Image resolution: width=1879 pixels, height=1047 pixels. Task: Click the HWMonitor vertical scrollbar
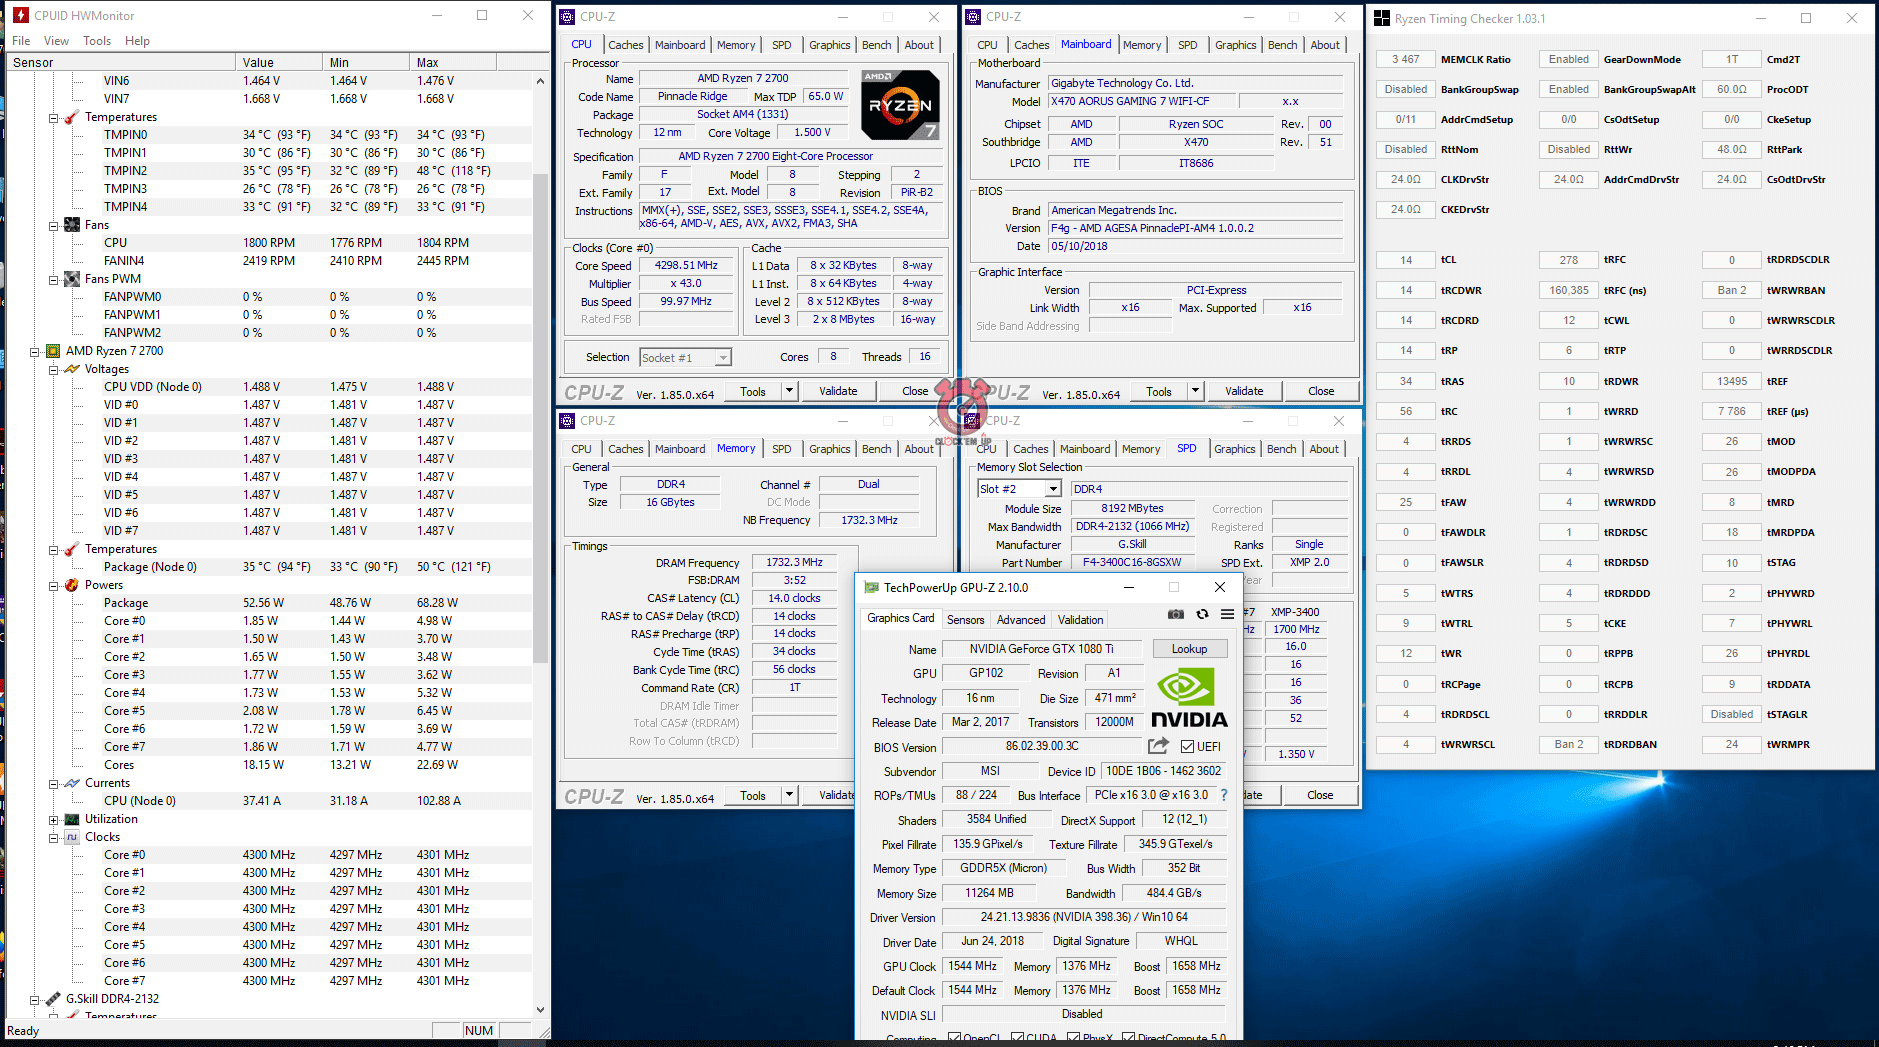541,400
